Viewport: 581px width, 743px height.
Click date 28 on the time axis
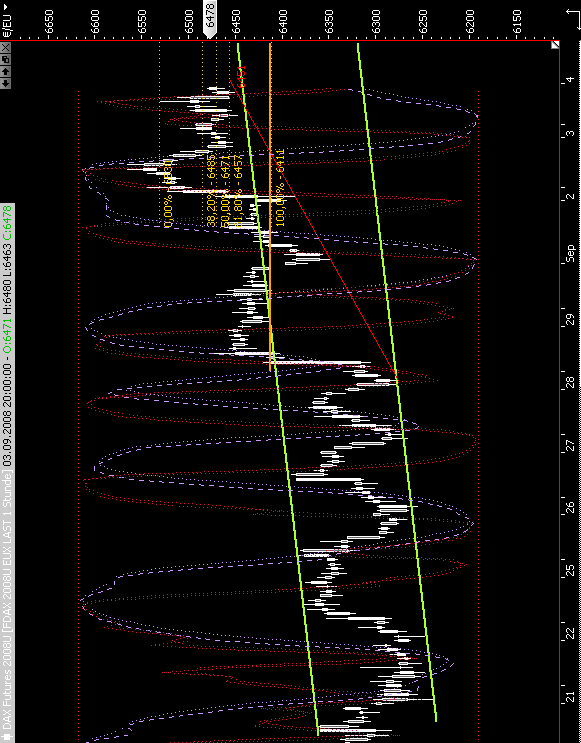[x=570, y=381]
